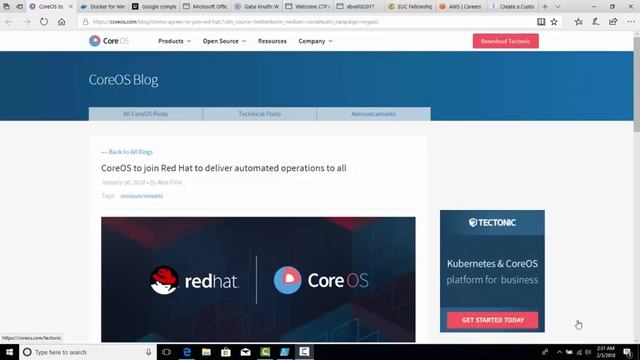Screen dimensions: 640x360
Task: Click the address bar URL field
Action: click(x=306, y=22)
